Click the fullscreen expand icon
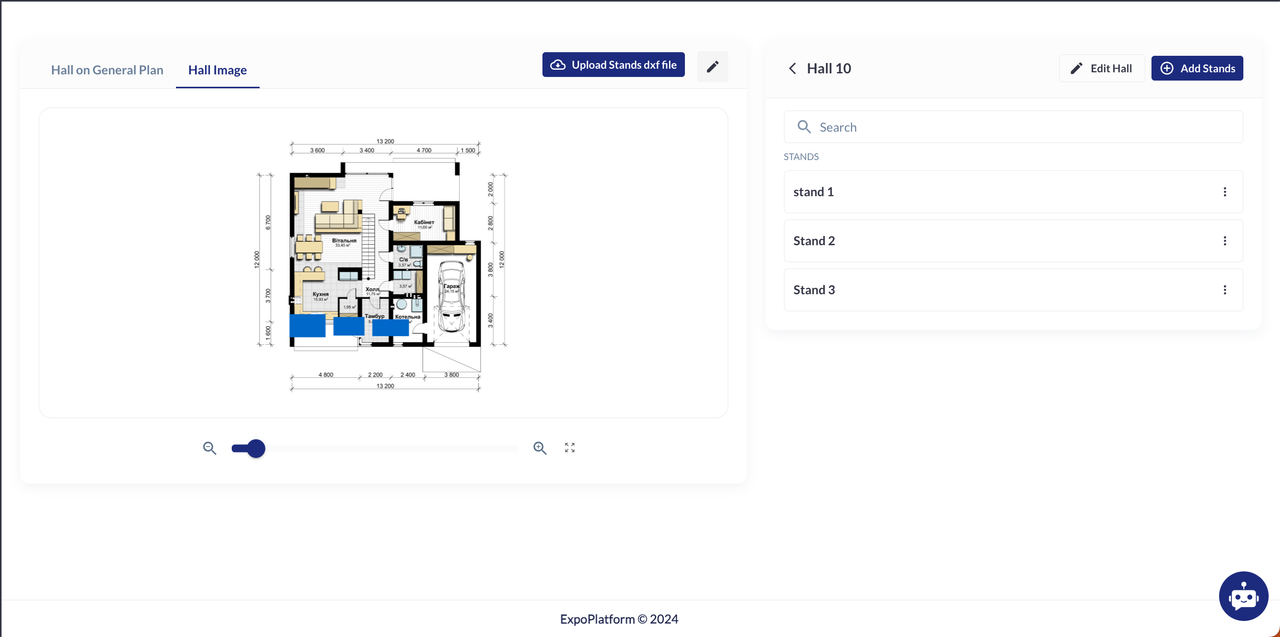This screenshot has width=1280, height=637. point(570,448)
